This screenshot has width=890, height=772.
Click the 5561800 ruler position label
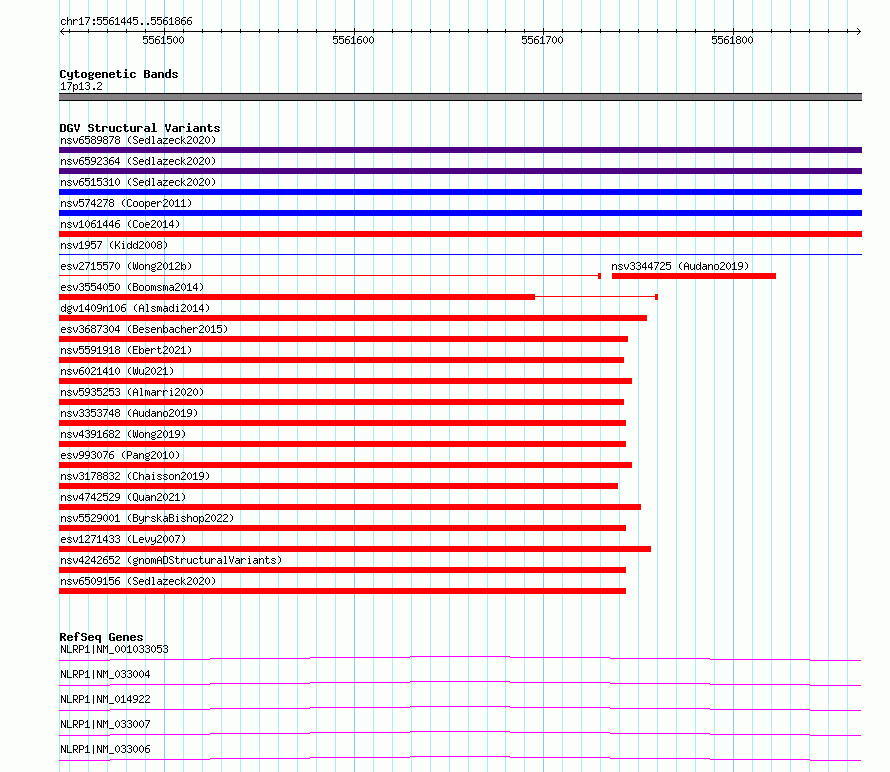click(732, 40)
